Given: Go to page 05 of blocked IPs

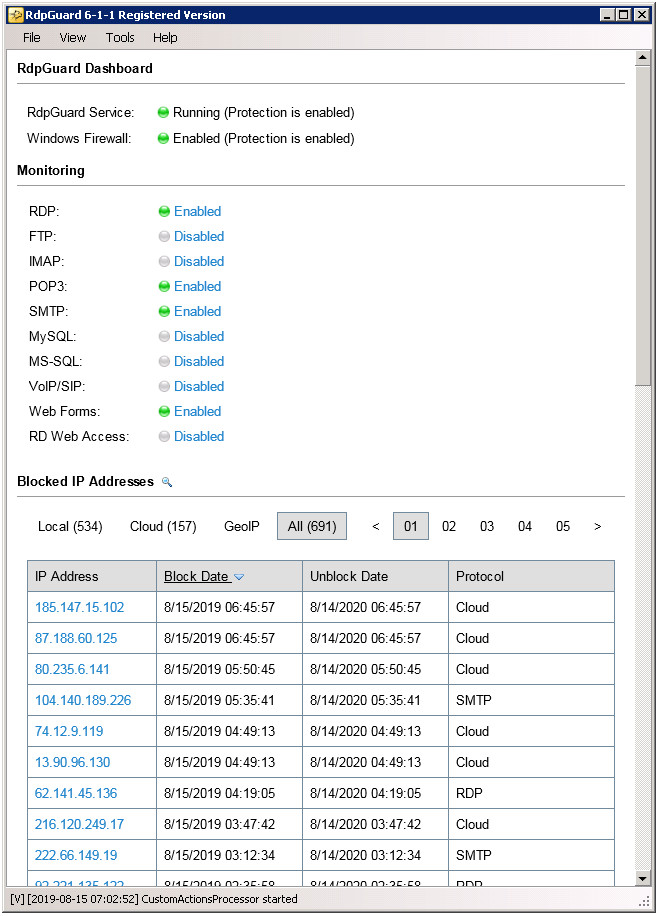Looking at the screenshot, I should (x=563, y=527).
